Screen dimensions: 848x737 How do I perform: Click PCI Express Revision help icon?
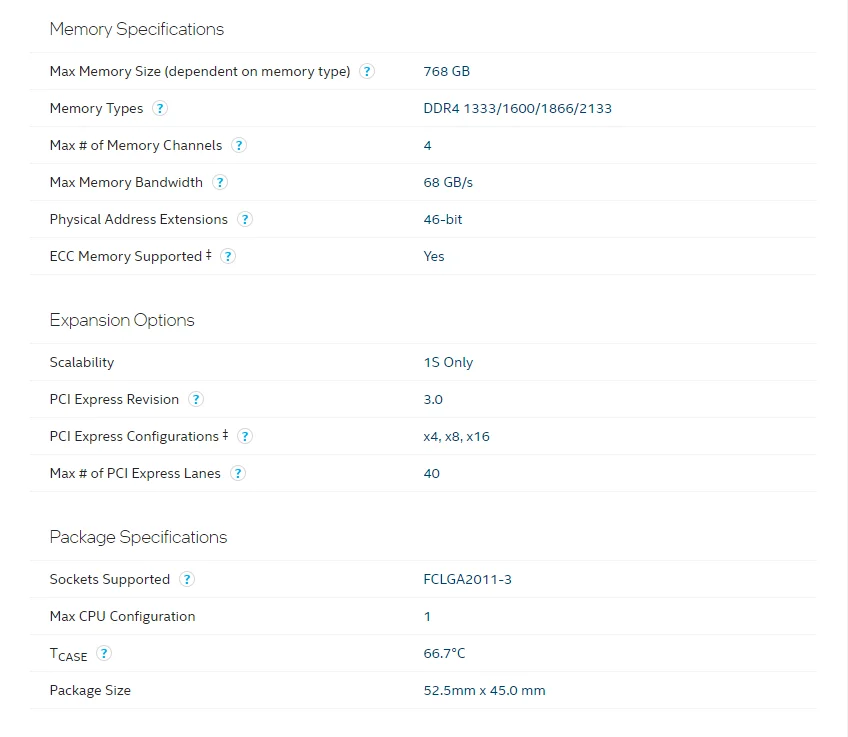(x=195, y=400)
